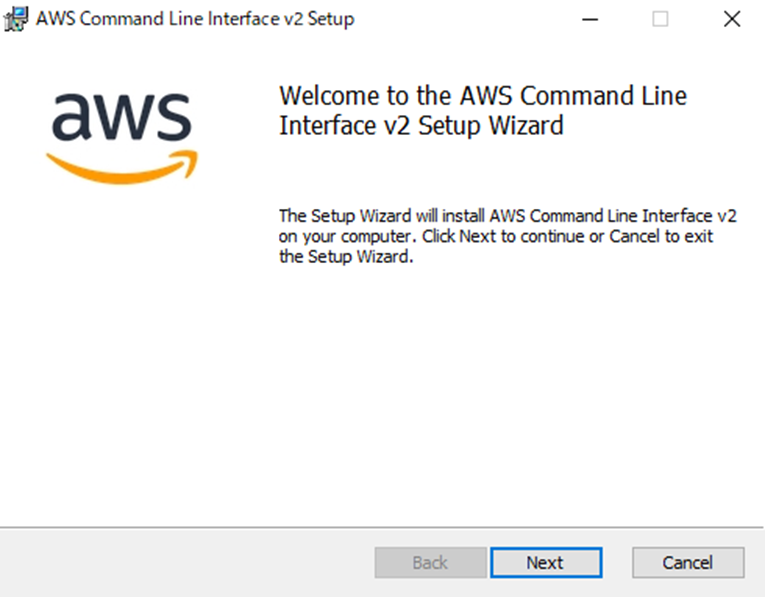Viewport: 765px width, 597px height.
Task: Click "the Setup Wizard." last description line
Action: (346, 257)
